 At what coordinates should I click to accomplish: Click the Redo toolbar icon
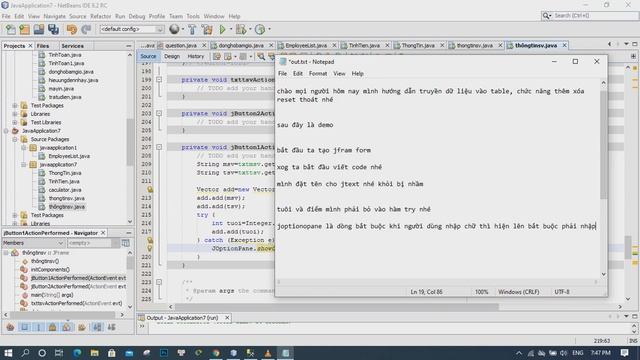(86, 29)
